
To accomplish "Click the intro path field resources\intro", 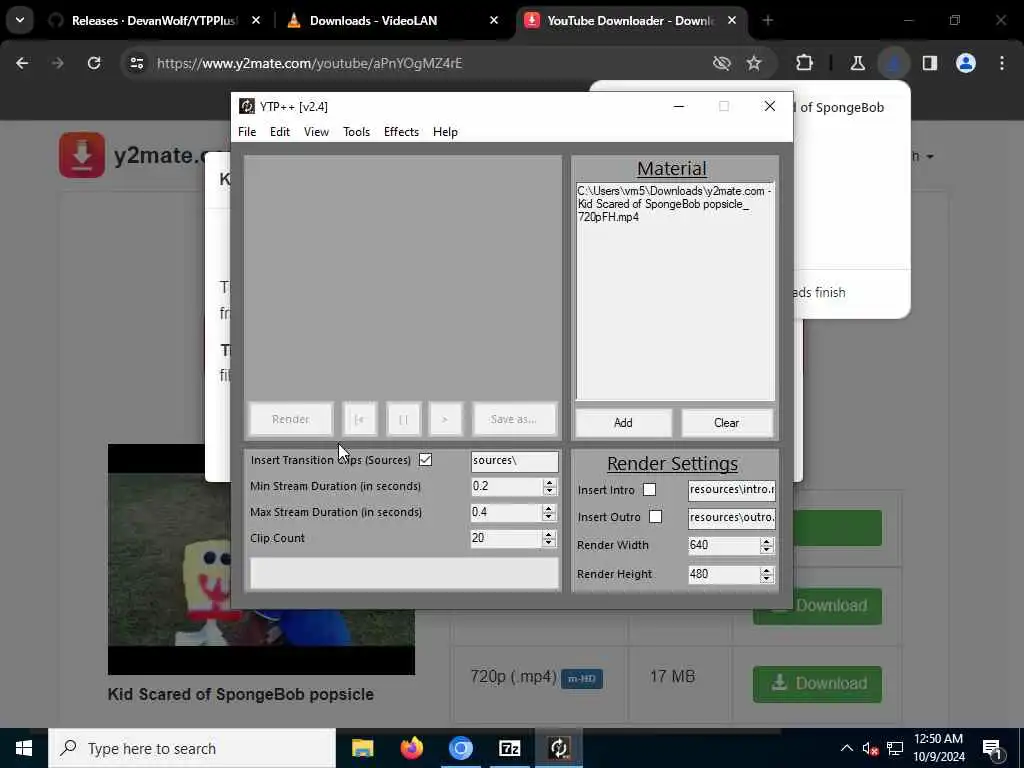I will pyautogui.click(x=731, y=490).
